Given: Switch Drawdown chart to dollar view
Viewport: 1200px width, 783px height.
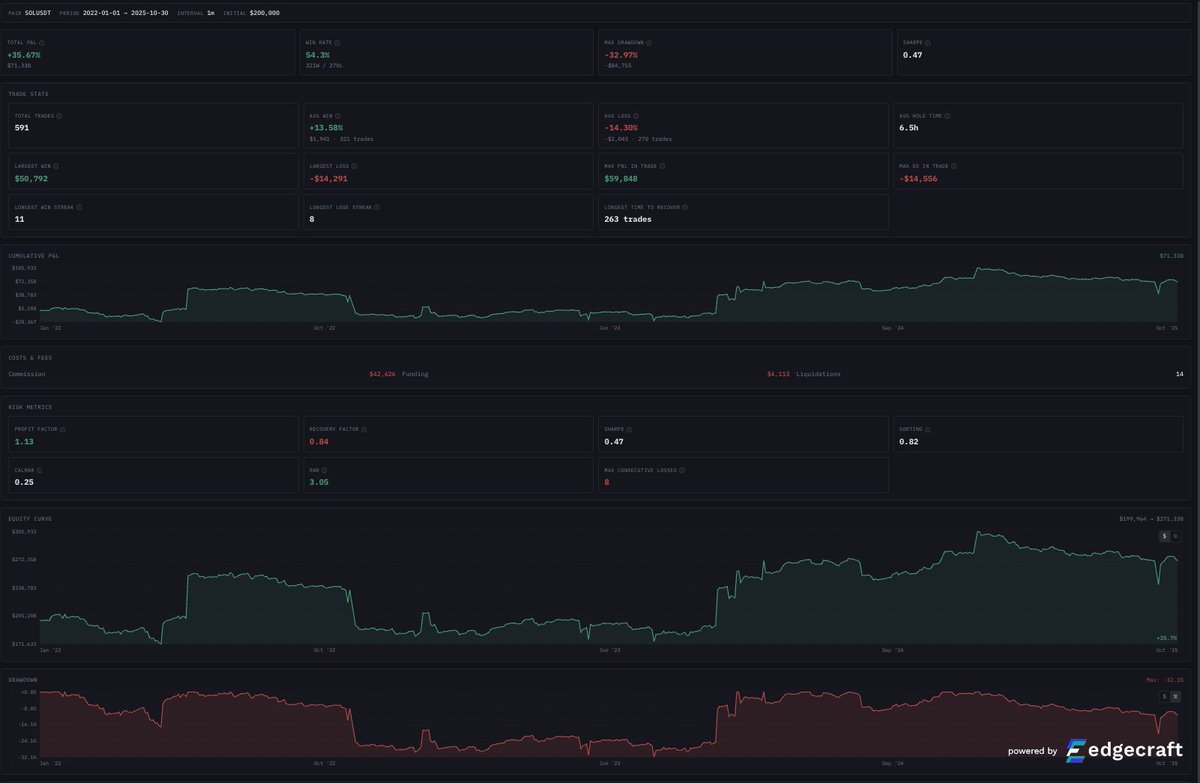Looking at the screenshot, I should click(x=1164, y=696).
